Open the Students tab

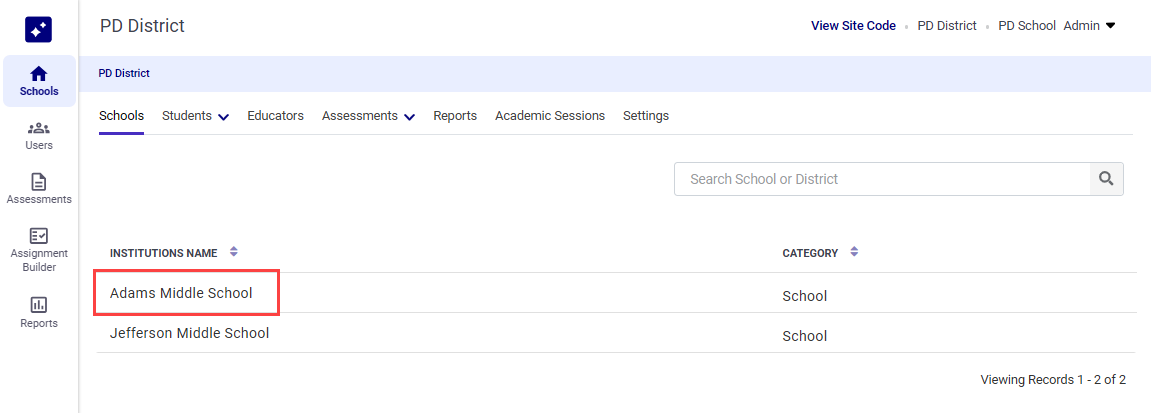pos(187,116)
